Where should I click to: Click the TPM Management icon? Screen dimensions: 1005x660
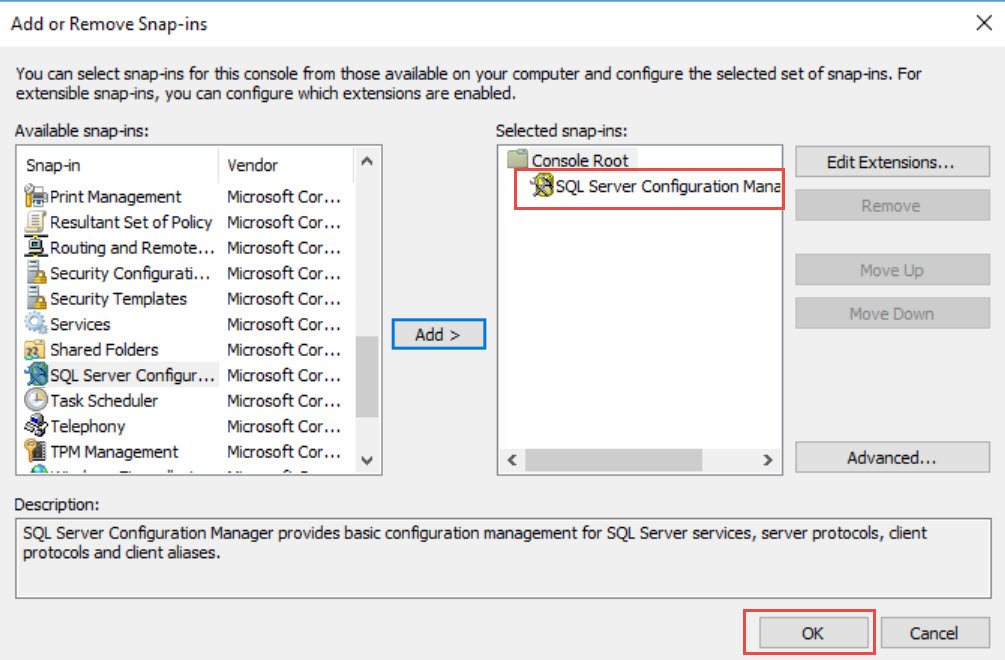click(x=36, y=451)
